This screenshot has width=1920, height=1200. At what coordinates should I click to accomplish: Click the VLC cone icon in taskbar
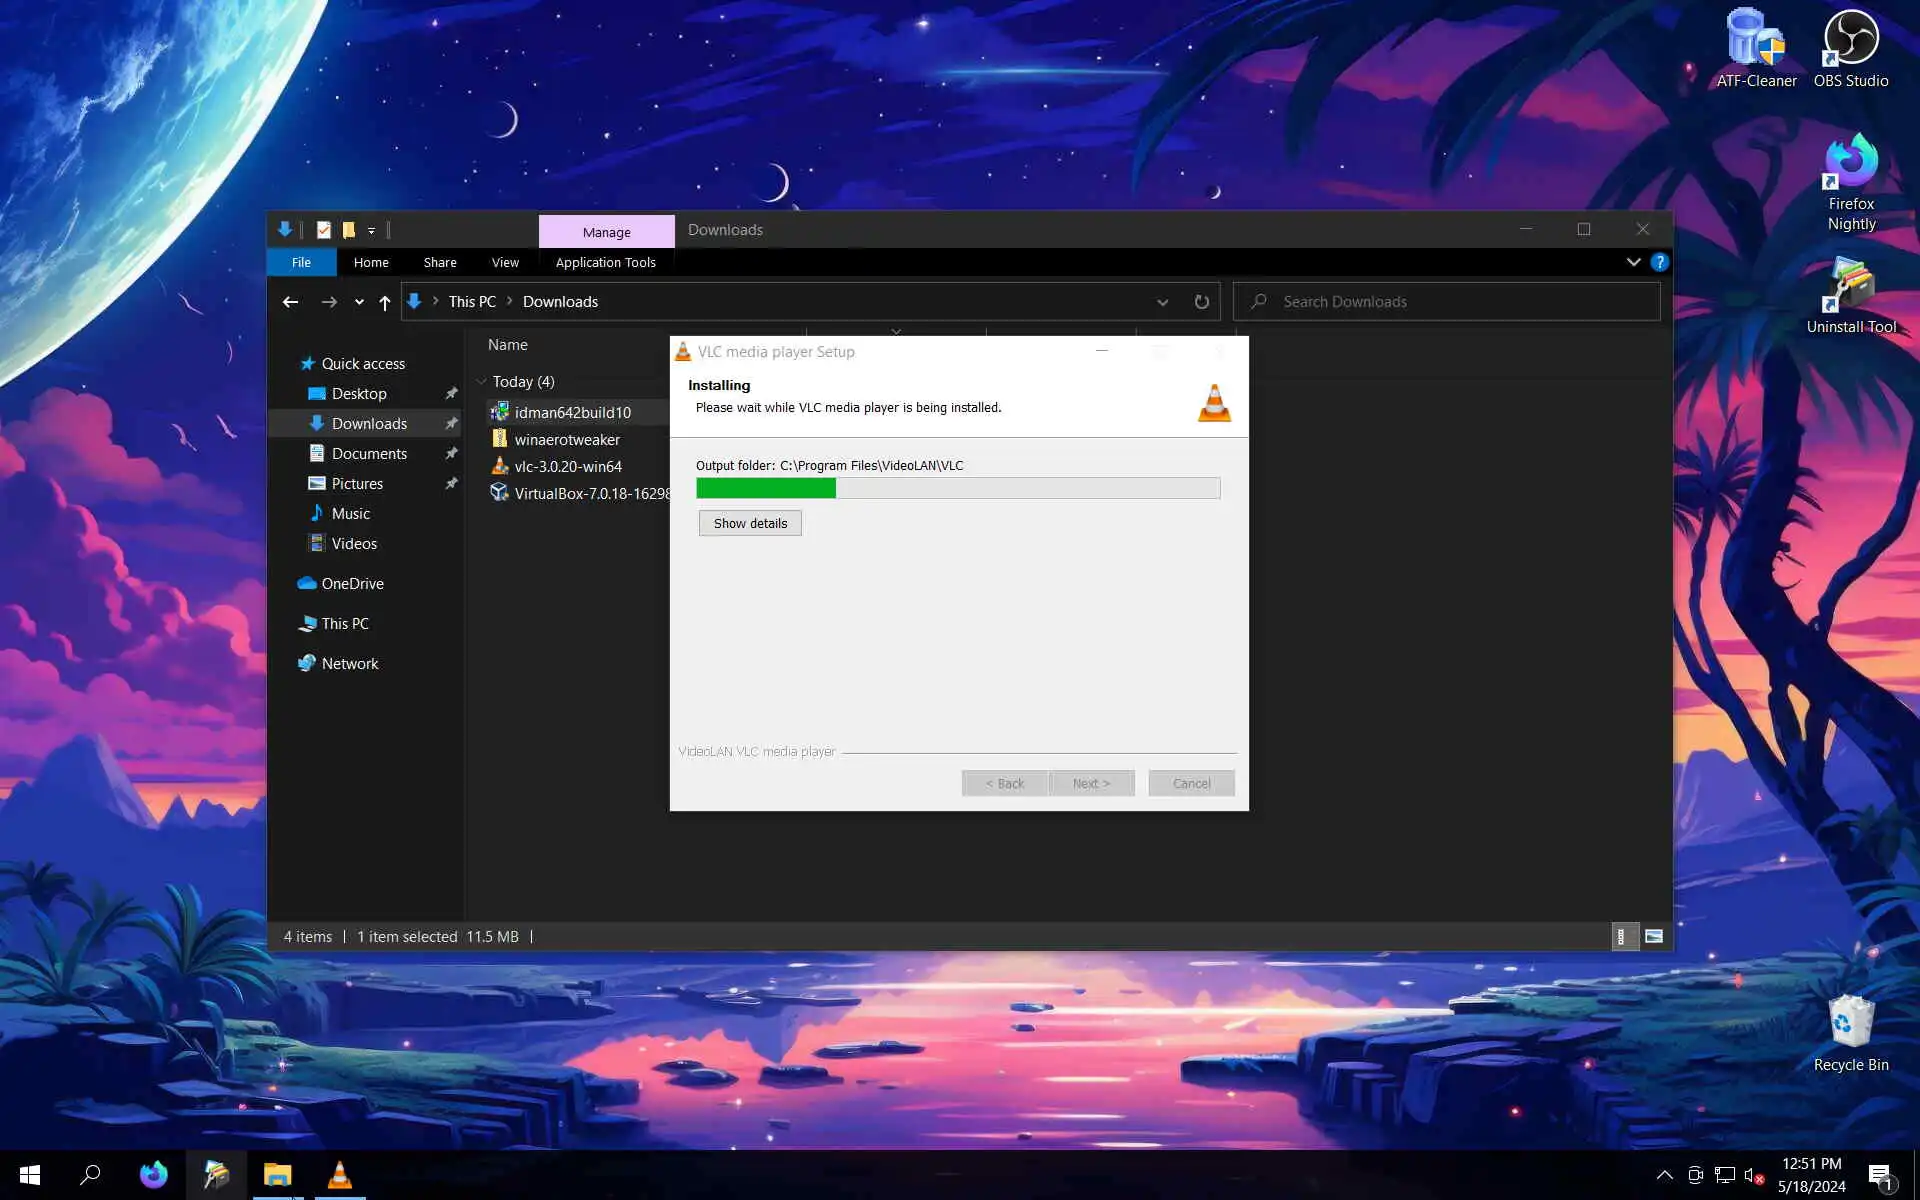pyautogui.click(x=339, y=1175)
